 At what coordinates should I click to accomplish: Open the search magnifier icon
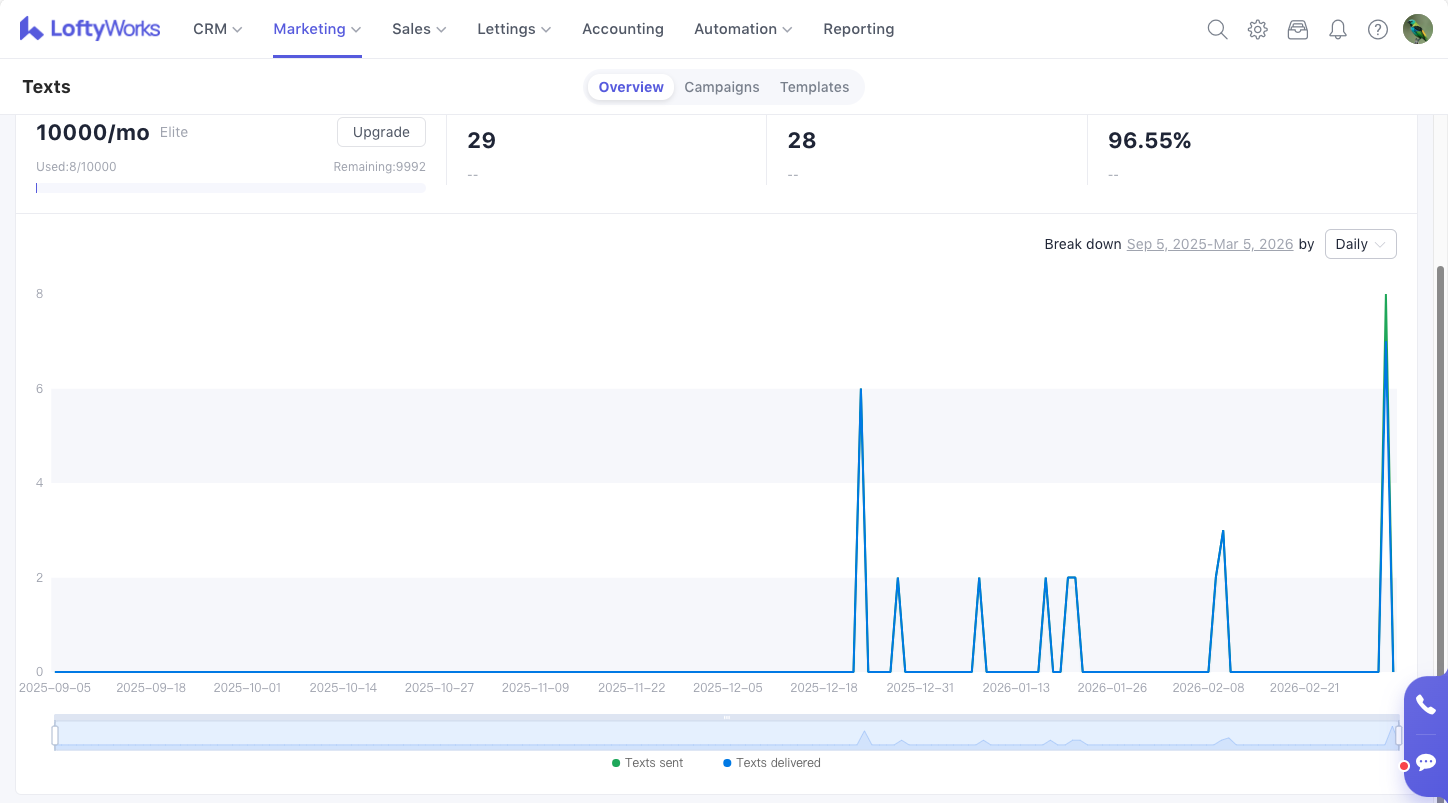coord(1217,29)
